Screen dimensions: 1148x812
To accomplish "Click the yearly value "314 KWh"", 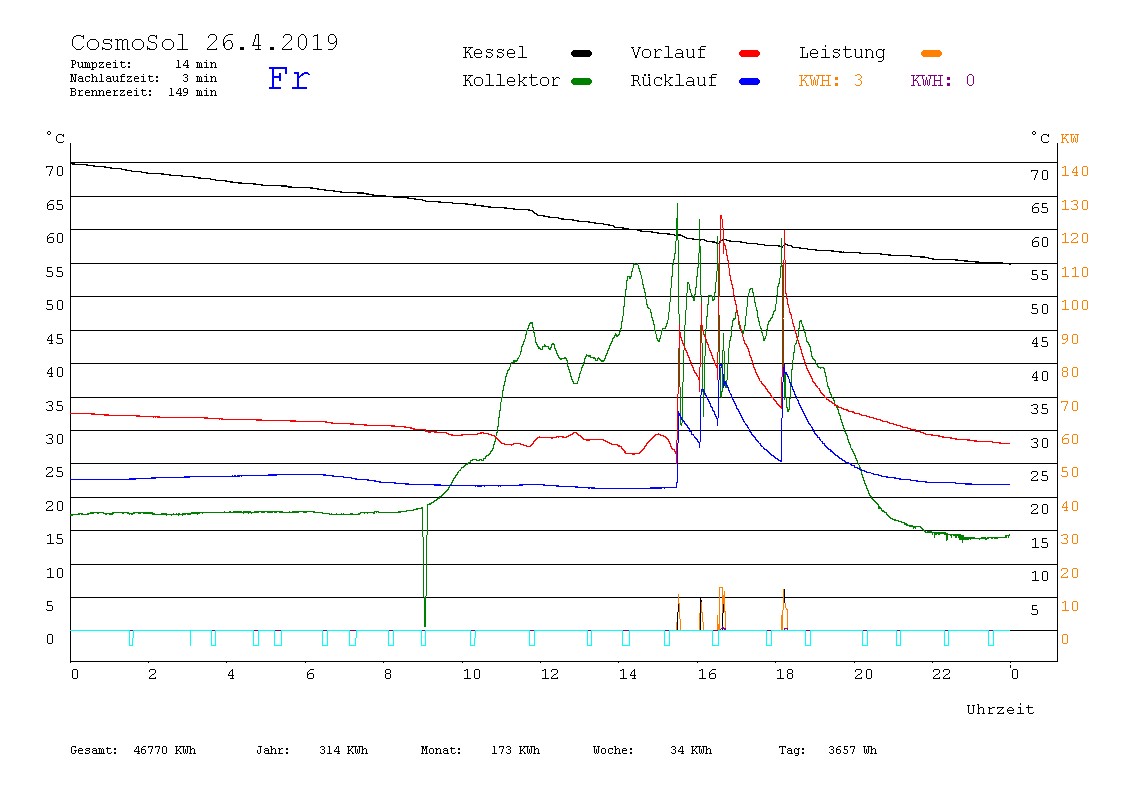I will 343,750.
